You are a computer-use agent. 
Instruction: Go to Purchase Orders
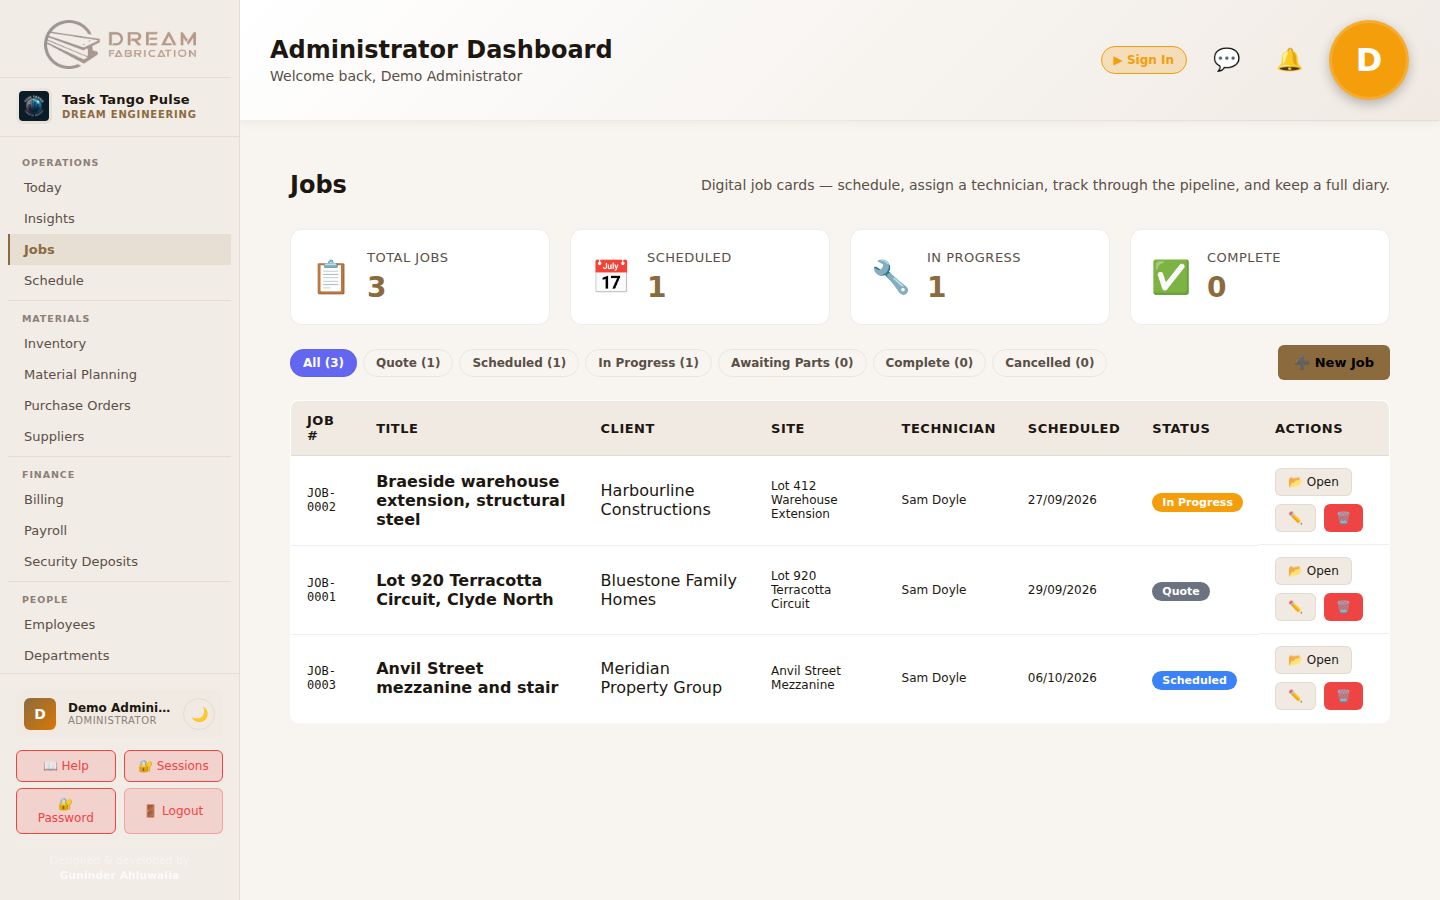(119, 406)
